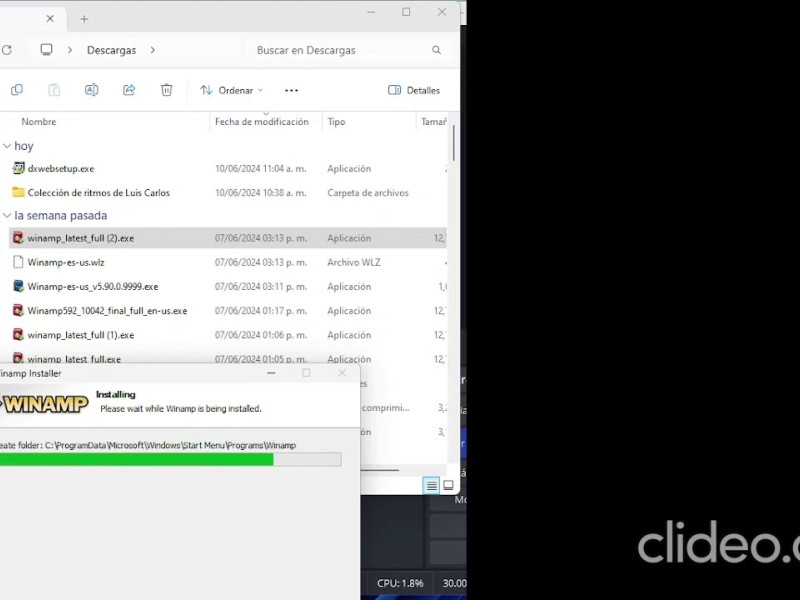Click the Copy icon in Explorer toolbar

click(17, 90)
